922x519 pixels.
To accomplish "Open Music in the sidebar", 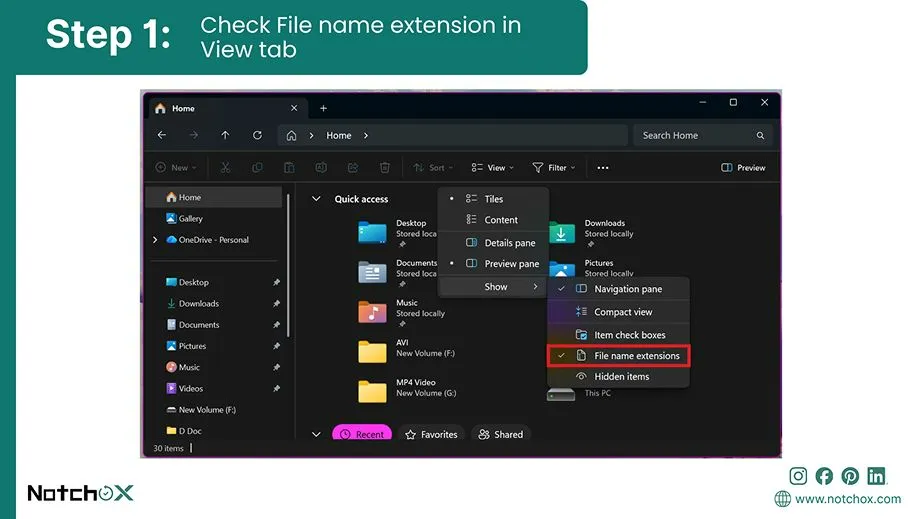I will (183, 367).
